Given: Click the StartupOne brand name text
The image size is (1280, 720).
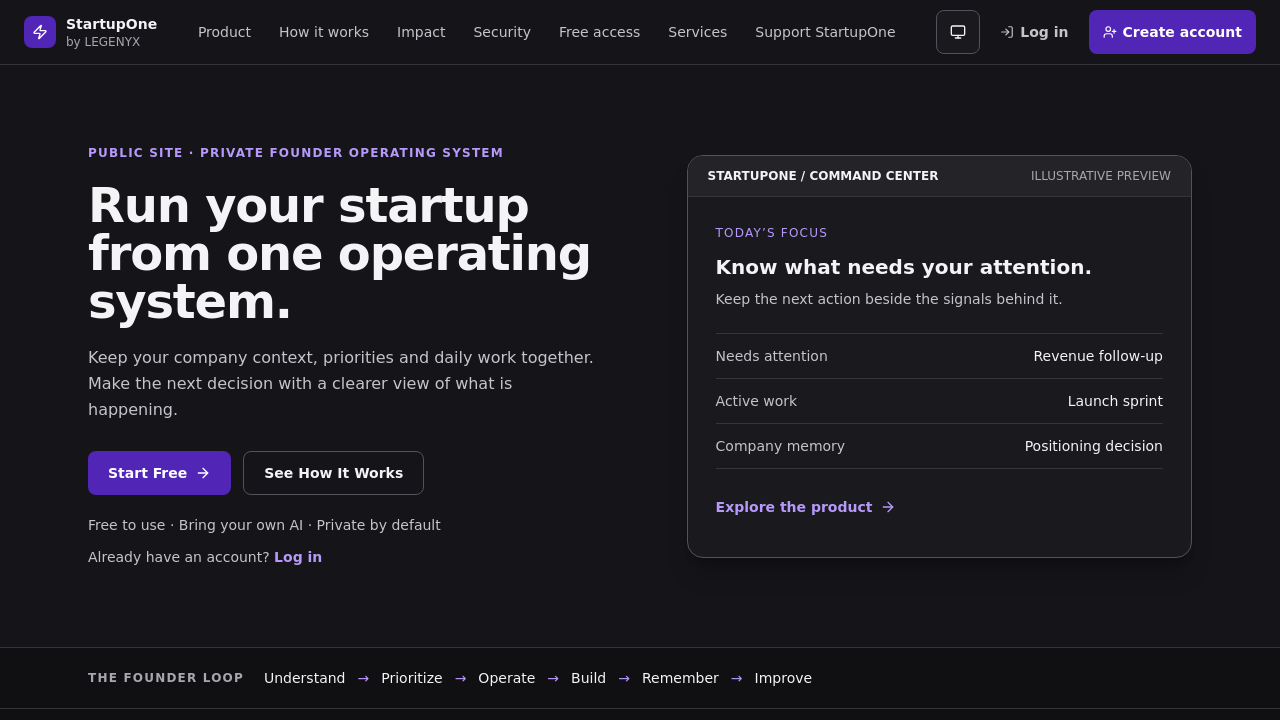Looking at the screenshot, I should [x=111, y=24].
